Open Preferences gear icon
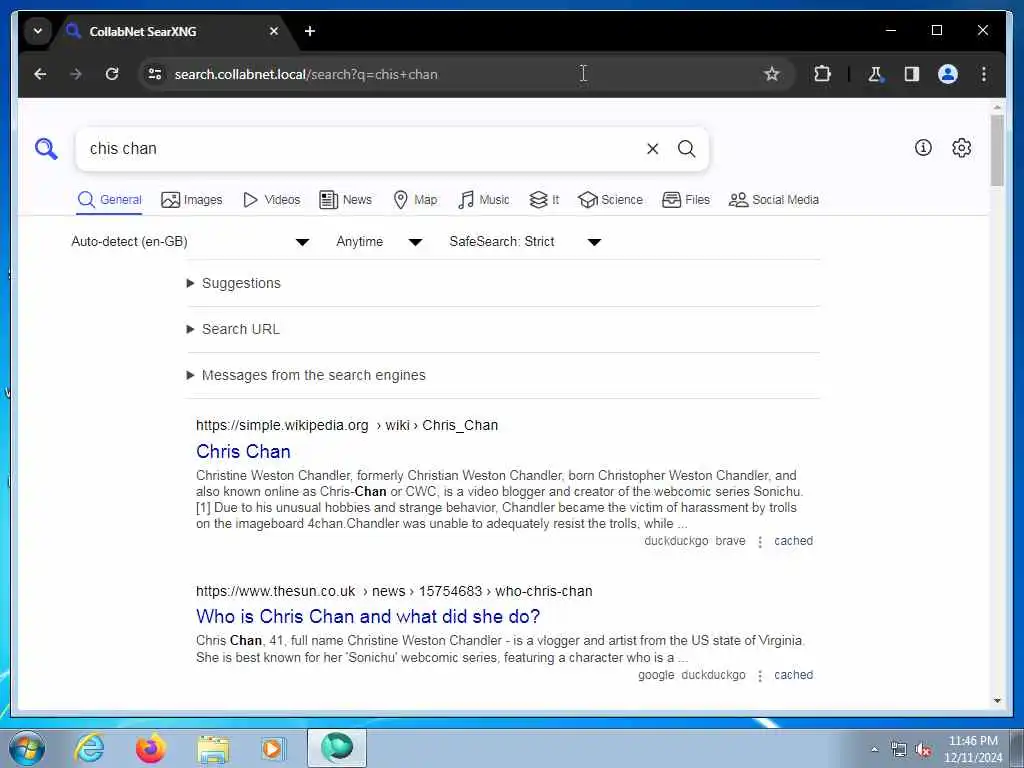The image size is (1024, 768). coord(961,148)
